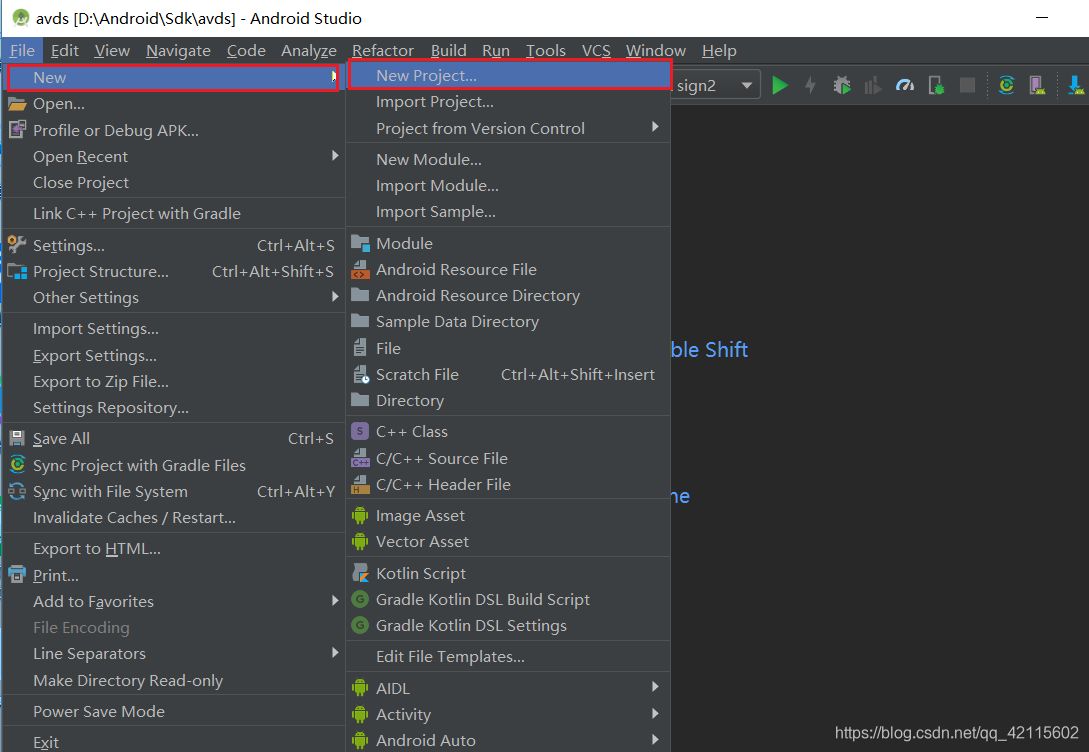Expand the AIDL submenu arrow
This screenshot has height=752, width=1089.
tap(654, 687)
